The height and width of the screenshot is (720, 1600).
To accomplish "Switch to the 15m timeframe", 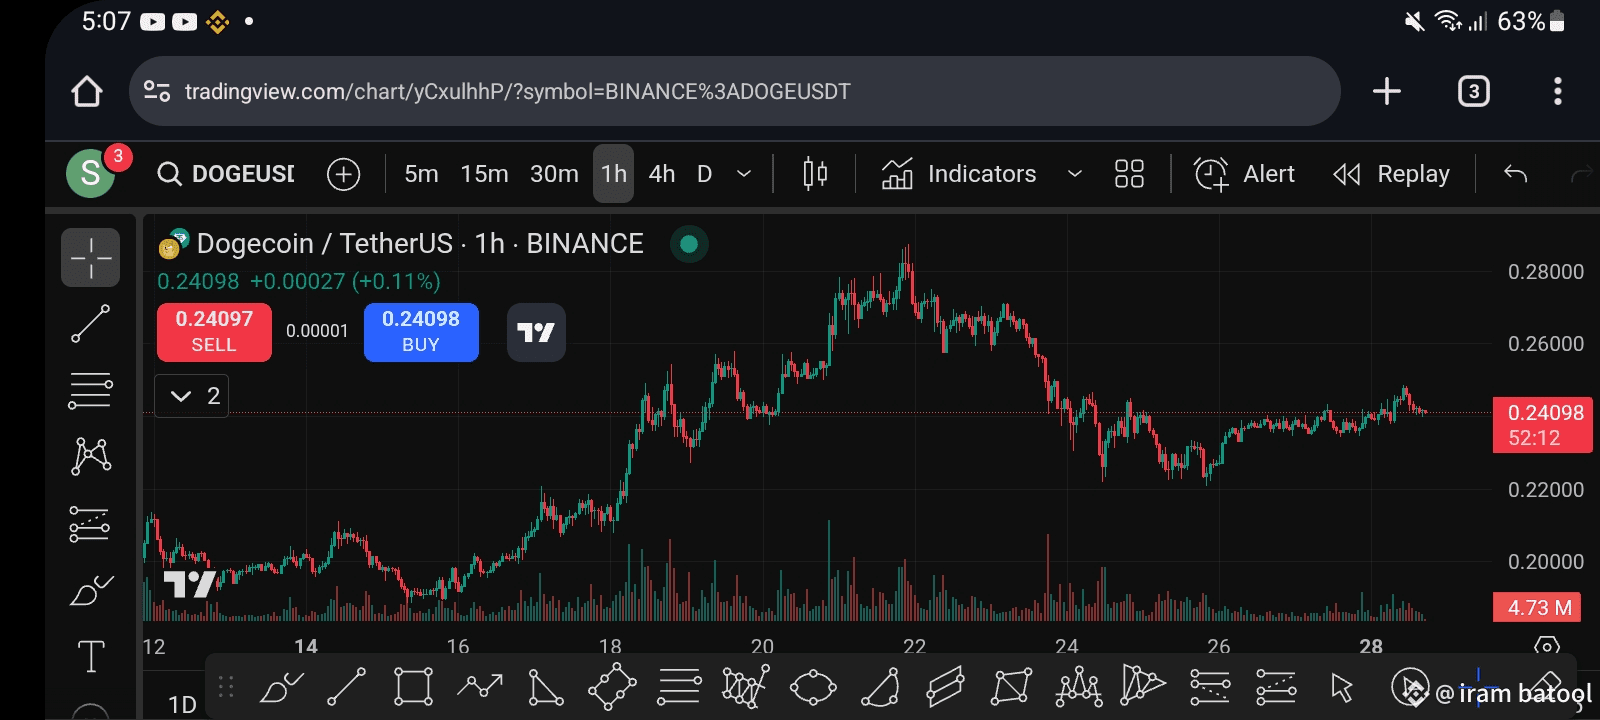I will point(484,174).
